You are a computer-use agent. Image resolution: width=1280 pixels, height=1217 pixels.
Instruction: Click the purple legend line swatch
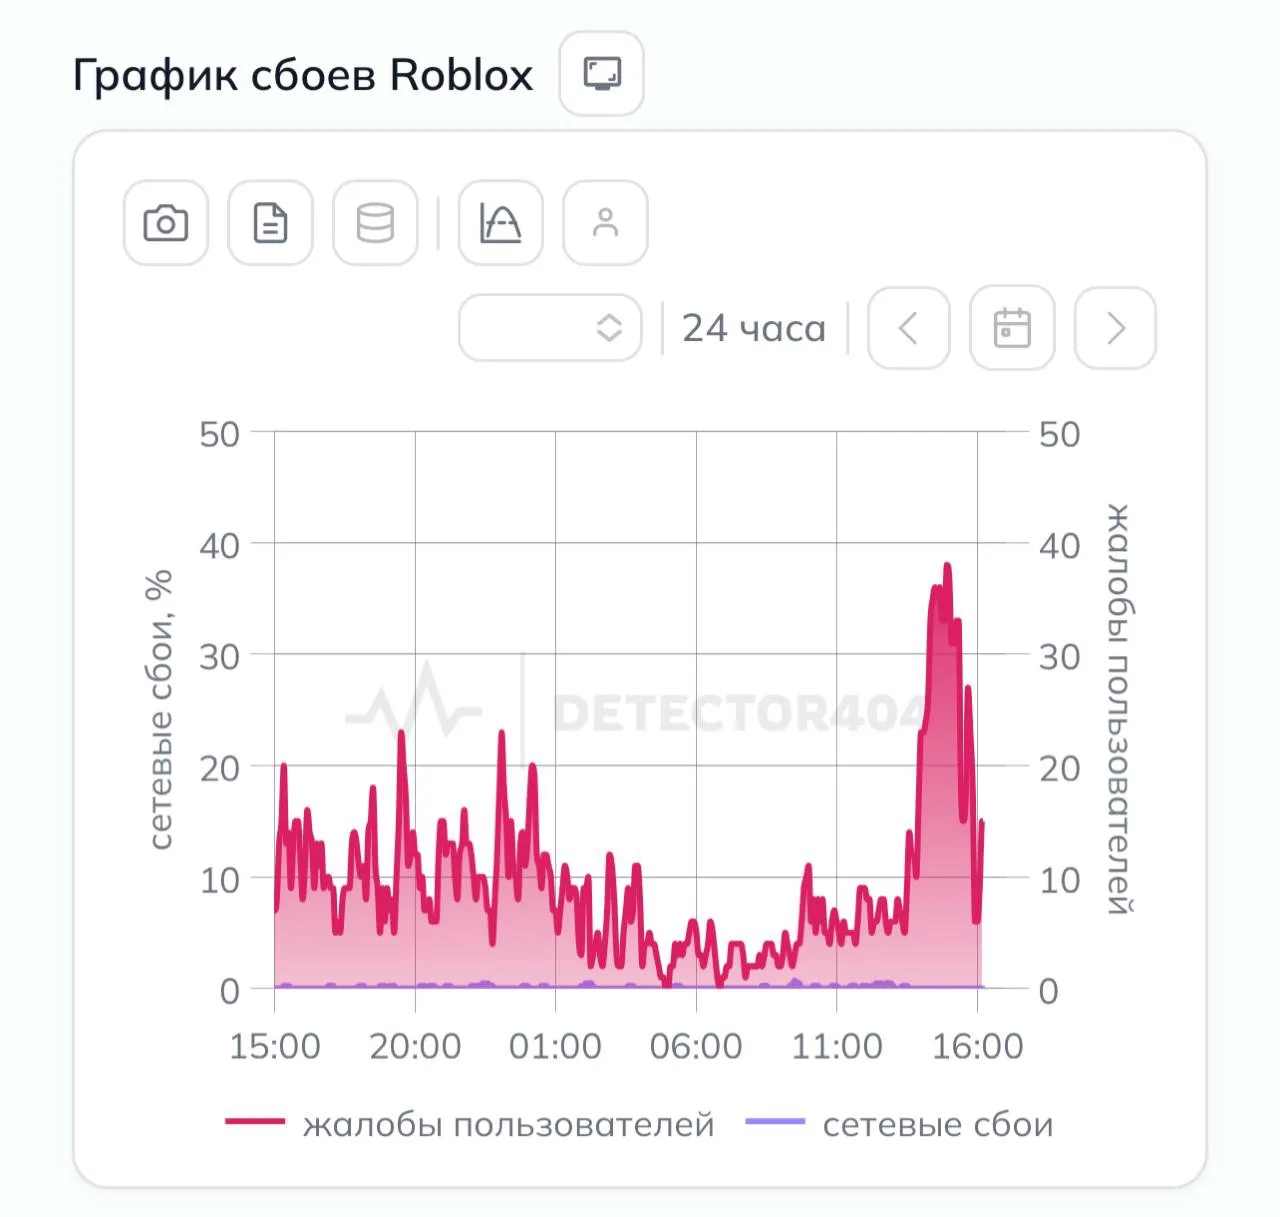pyautogui.click(x=775, y=1122)
